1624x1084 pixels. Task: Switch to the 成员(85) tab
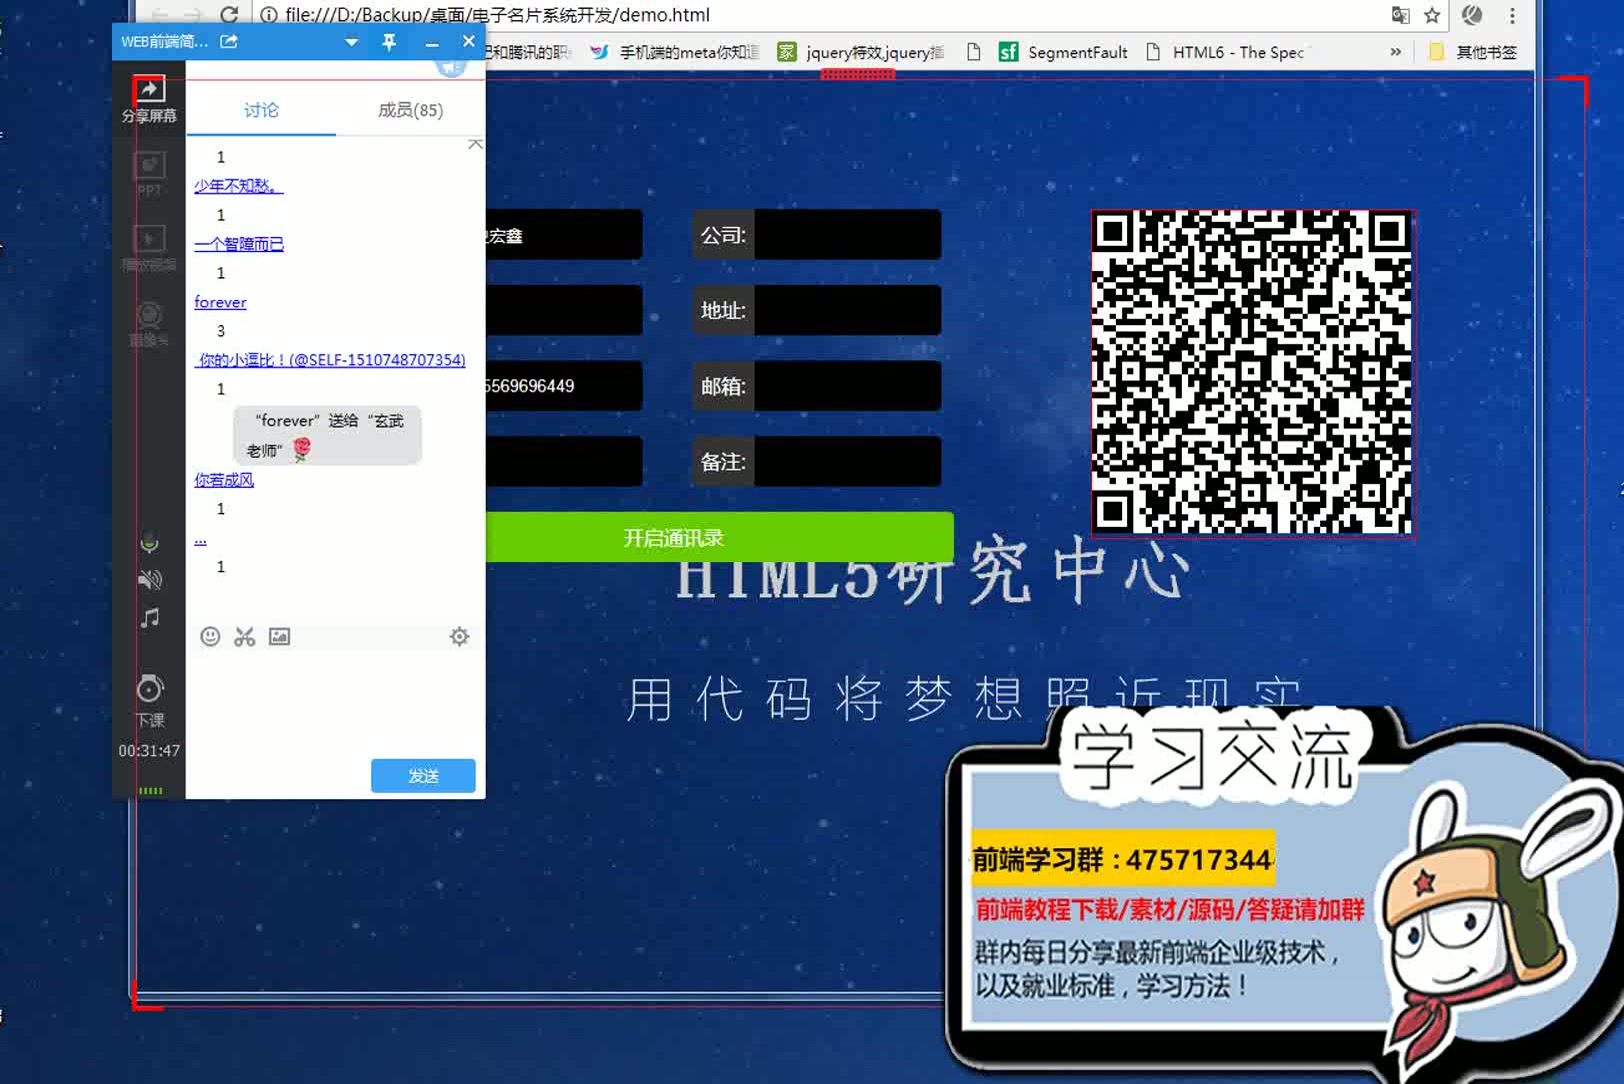pyautogui.click(x=410, y=109)
